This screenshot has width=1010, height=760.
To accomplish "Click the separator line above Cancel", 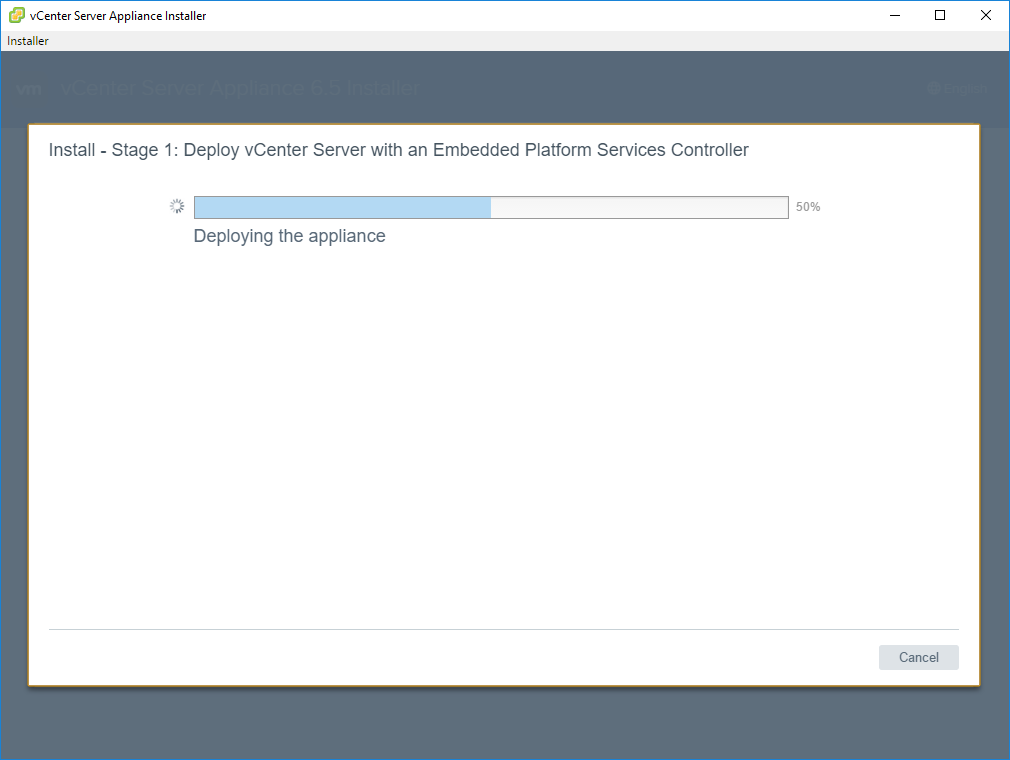I will pyautogui.click(x=503, y=629).
